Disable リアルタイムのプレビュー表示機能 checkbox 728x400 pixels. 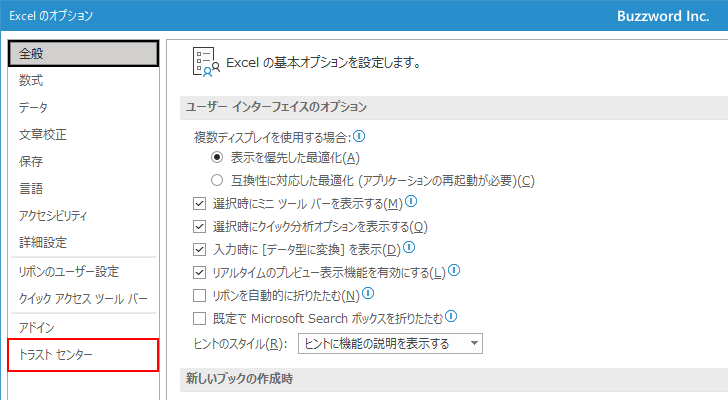coord(200,272)
